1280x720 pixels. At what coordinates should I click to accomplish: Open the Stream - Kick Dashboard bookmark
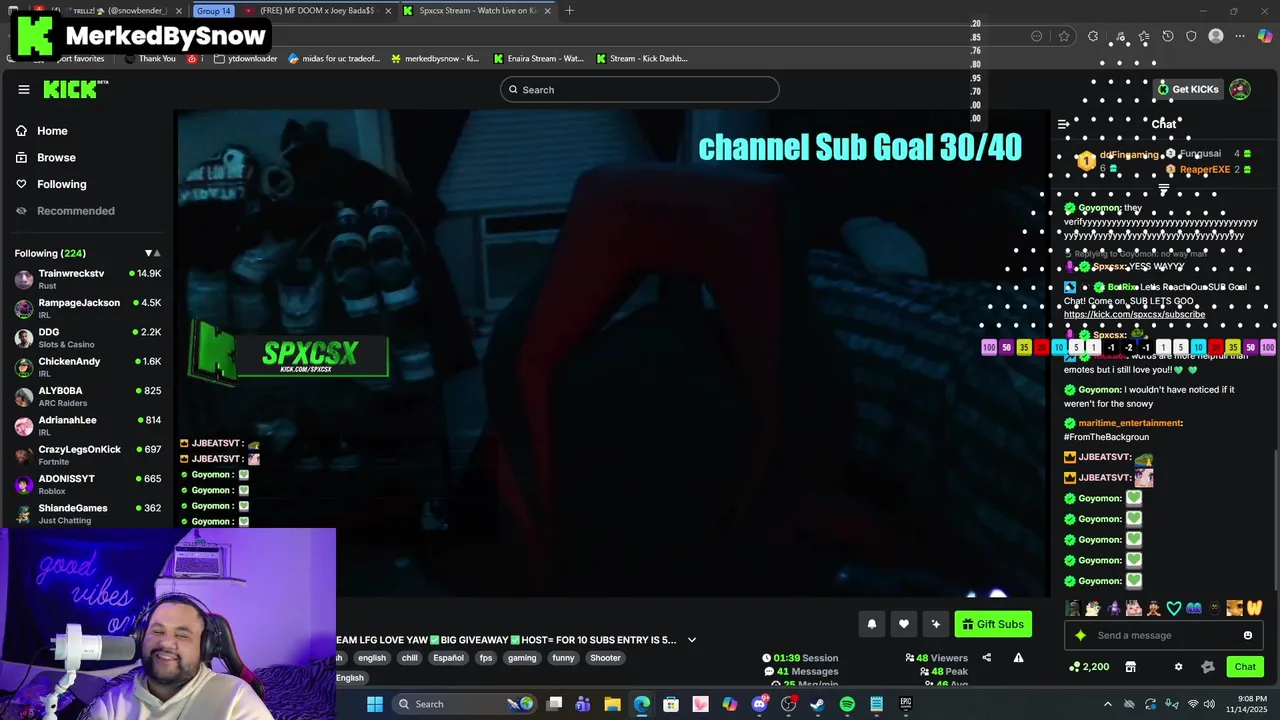(642, 59)
